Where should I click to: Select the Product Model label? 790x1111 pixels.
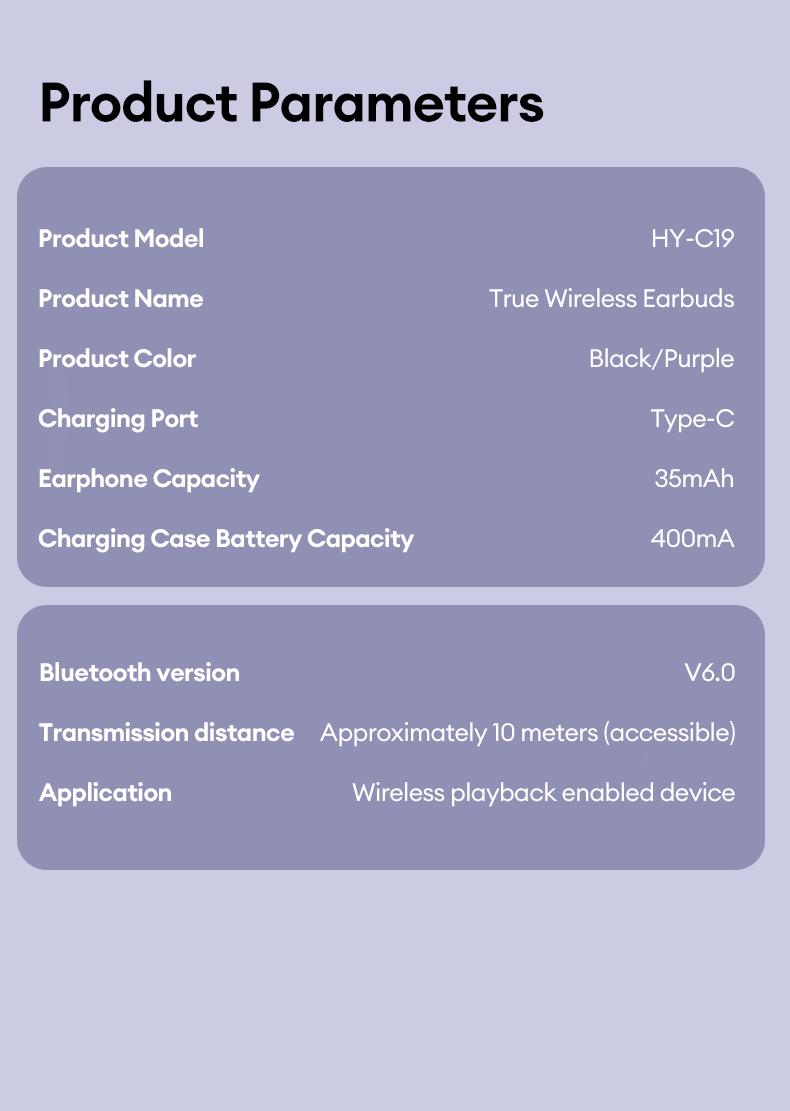(121, 239)
